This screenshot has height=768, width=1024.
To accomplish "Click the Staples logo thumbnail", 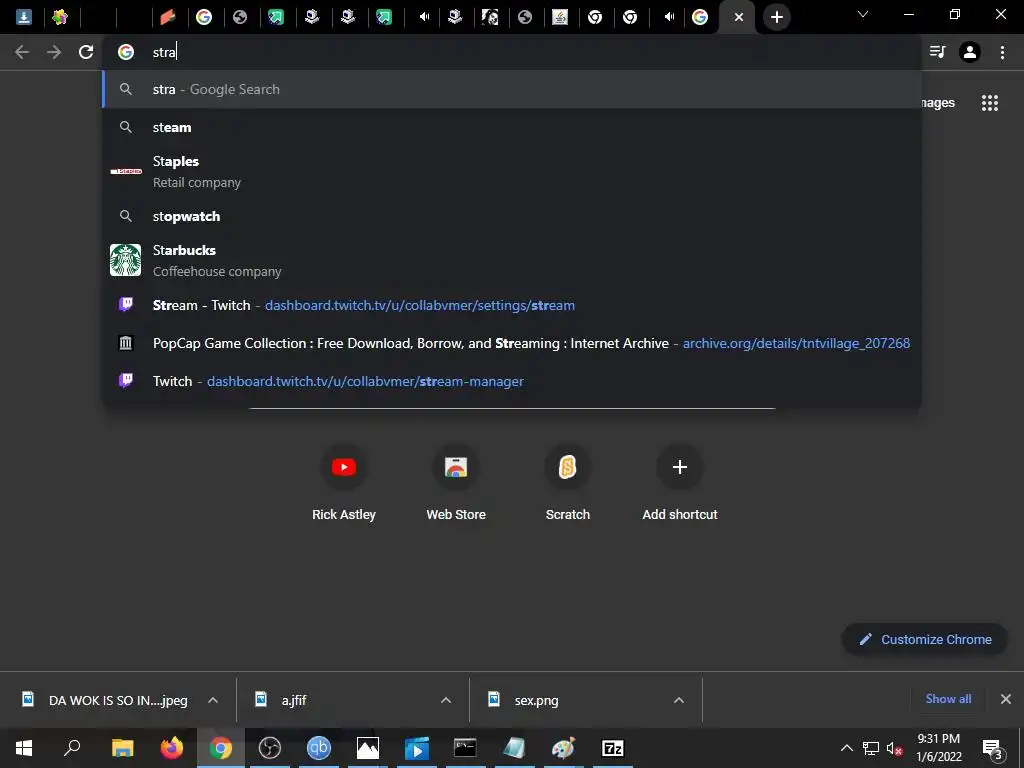I will coord(125,171).
